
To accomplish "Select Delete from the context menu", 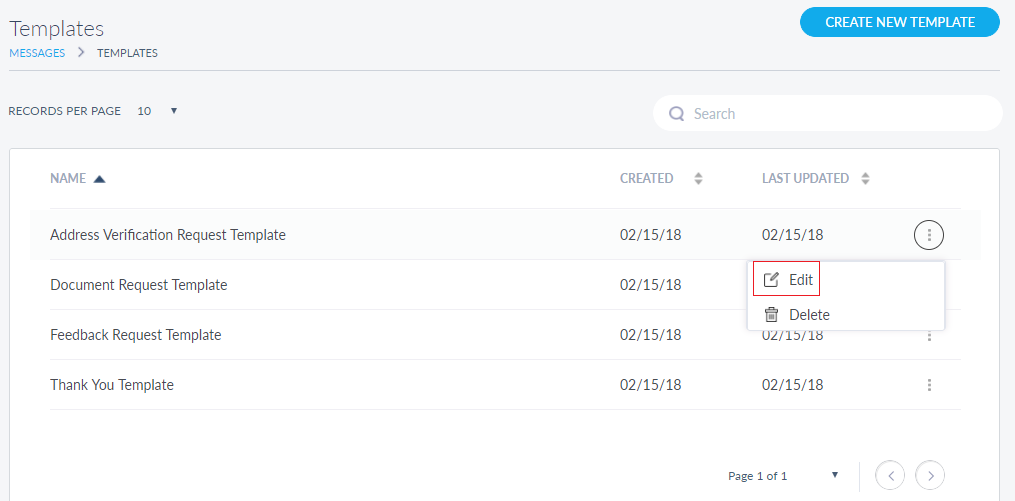I will tap(797, 314).
